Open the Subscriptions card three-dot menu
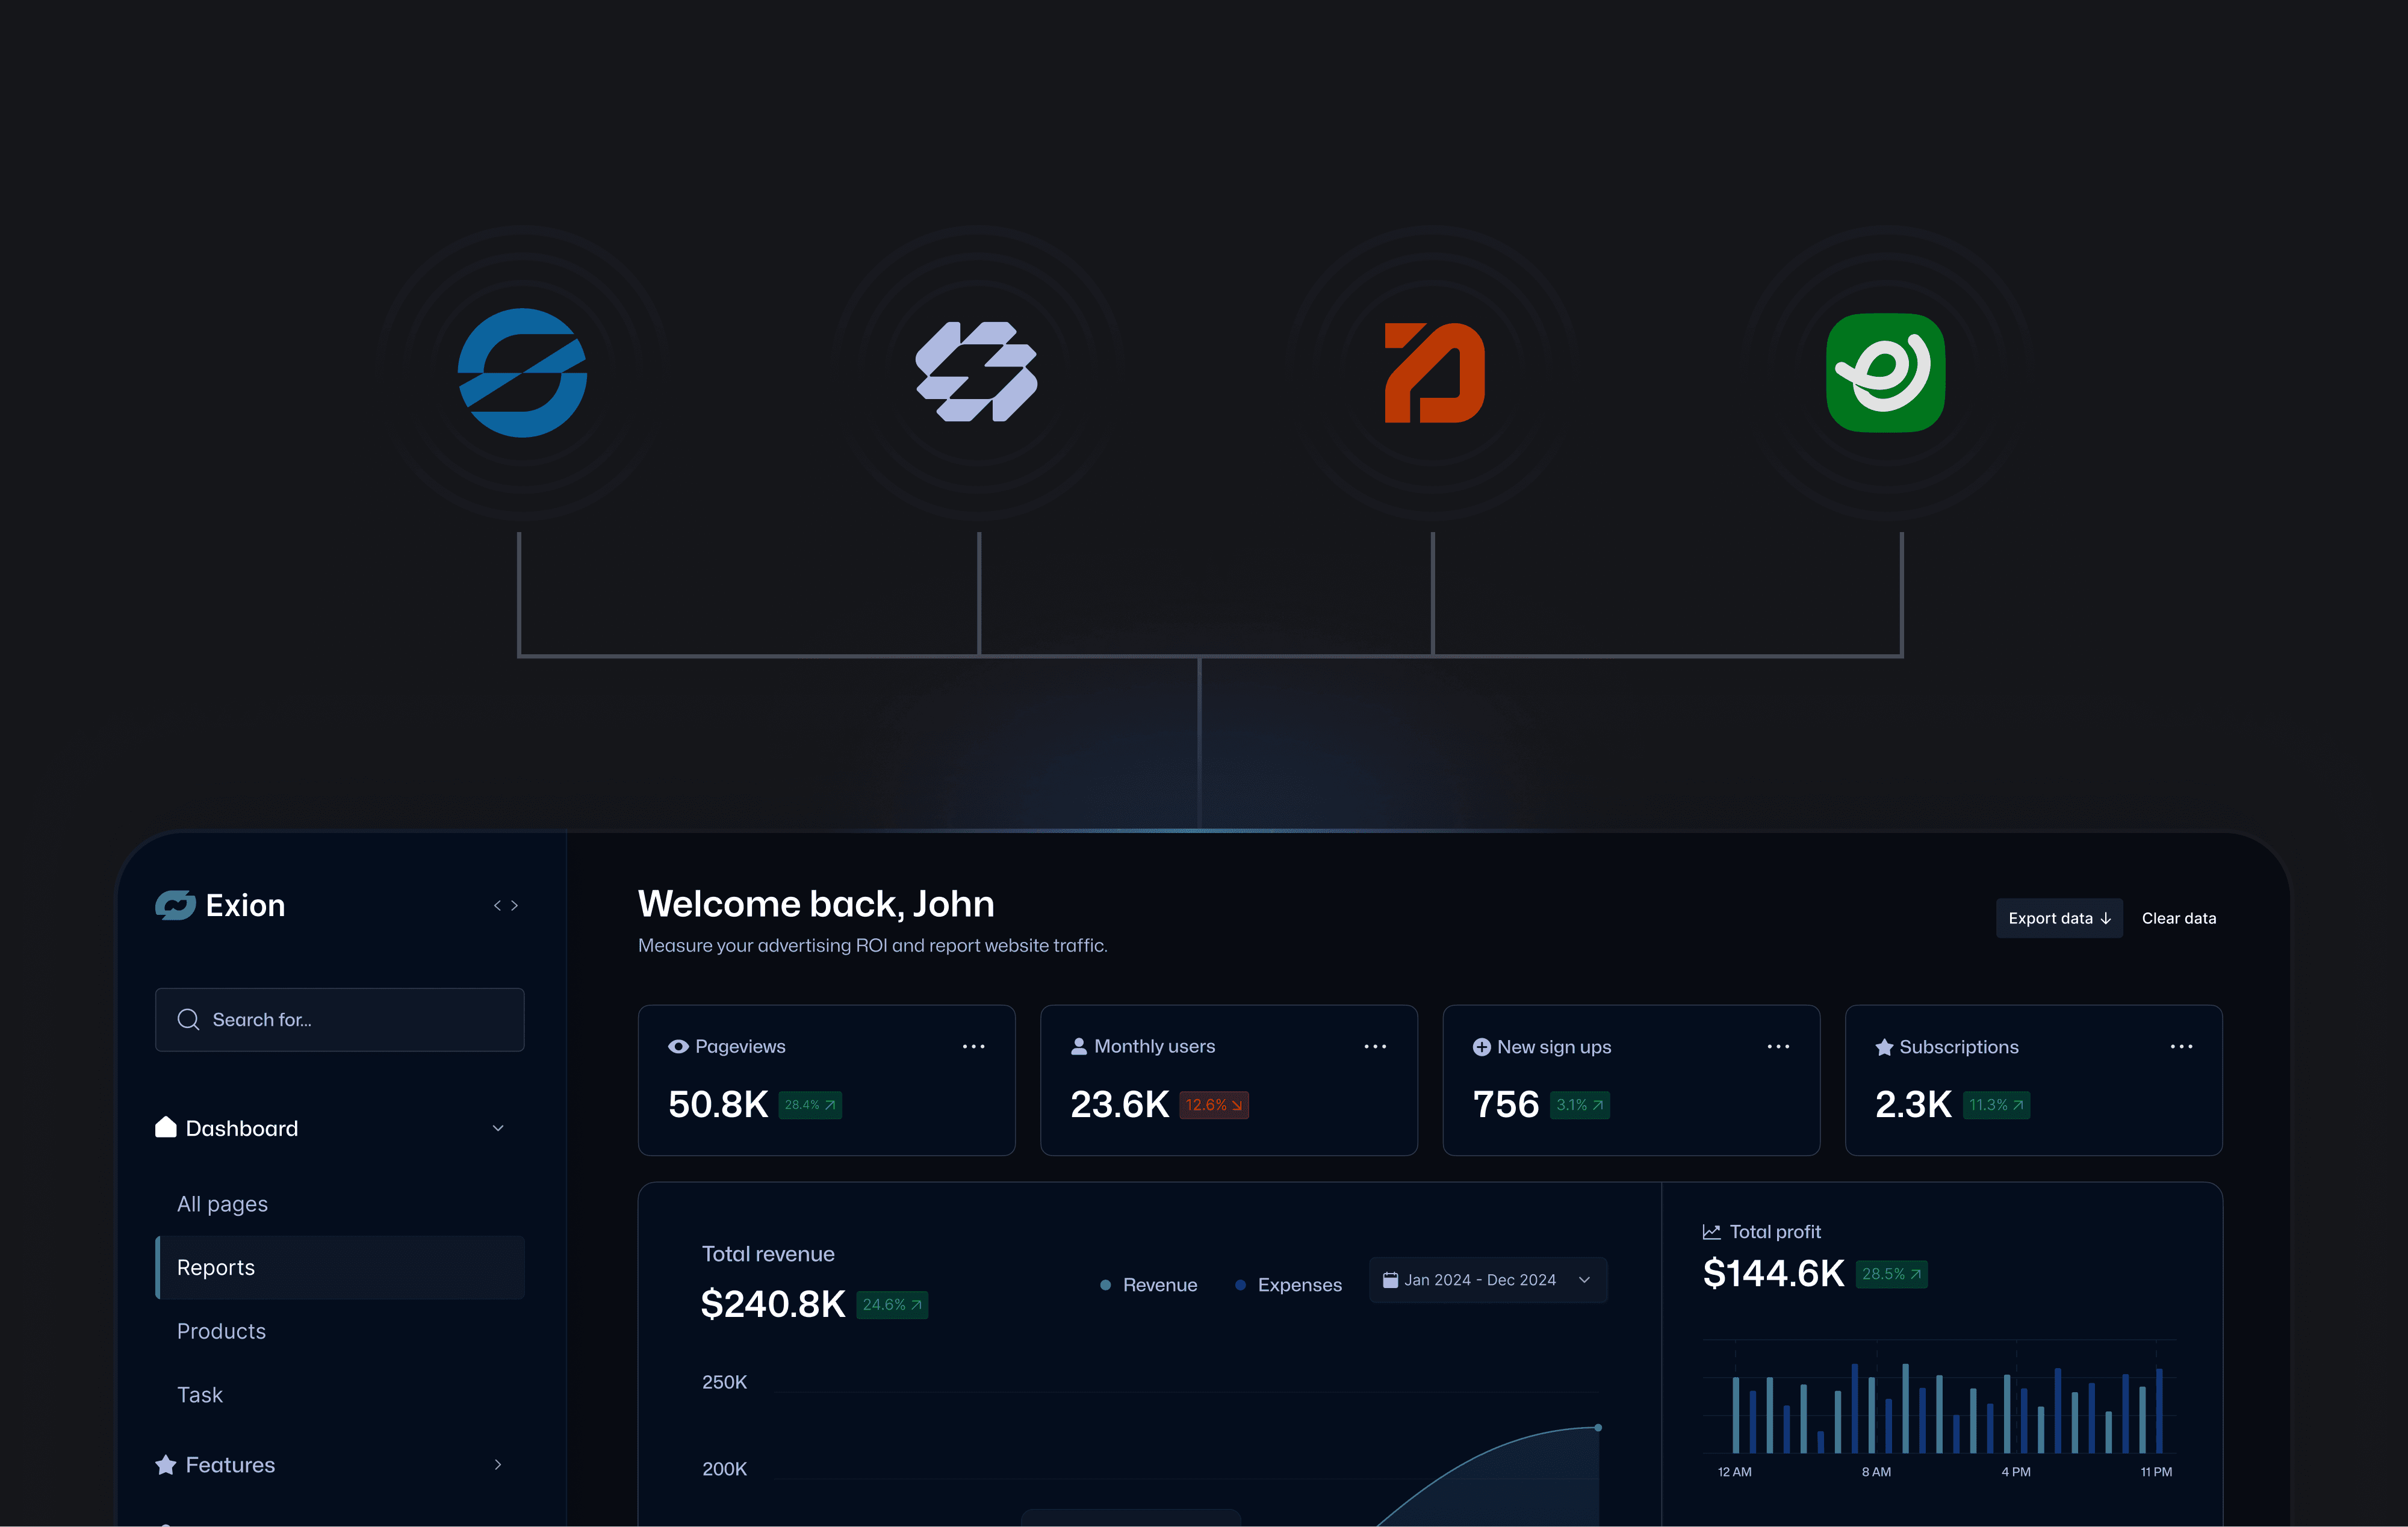 coord(2181,1046)
